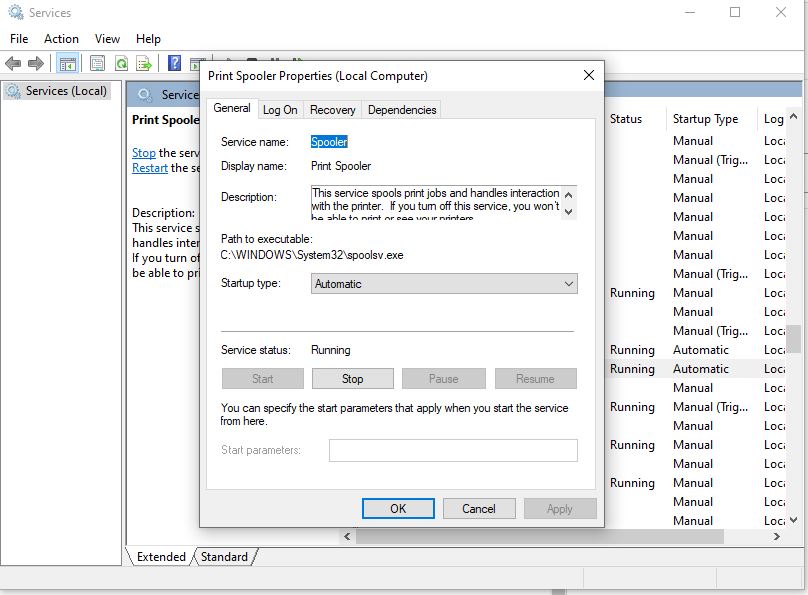
Task: Confirm the dialog with OK
Action: (398, 508)
